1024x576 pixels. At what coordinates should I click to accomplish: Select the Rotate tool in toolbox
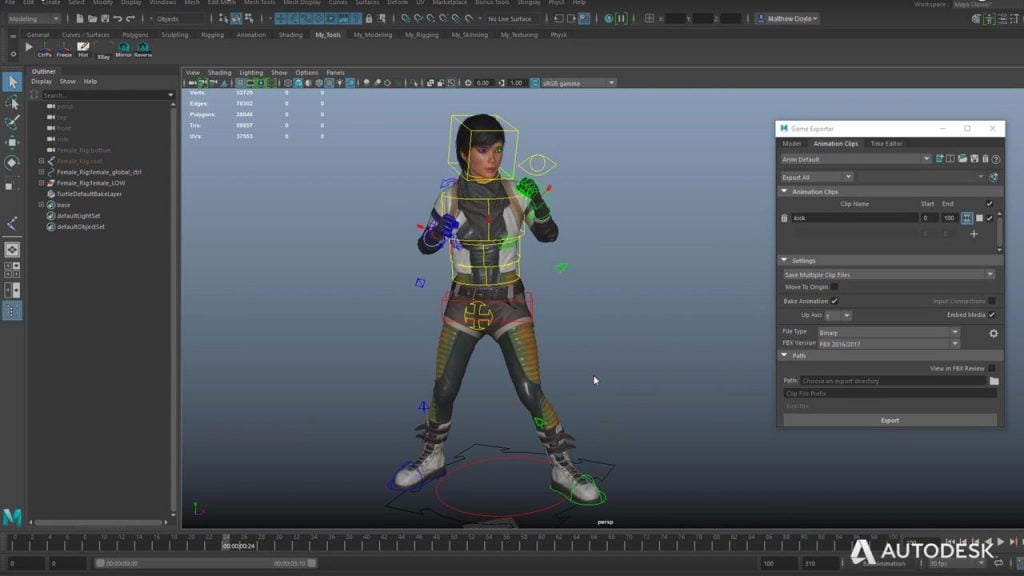tap(12, 163)
